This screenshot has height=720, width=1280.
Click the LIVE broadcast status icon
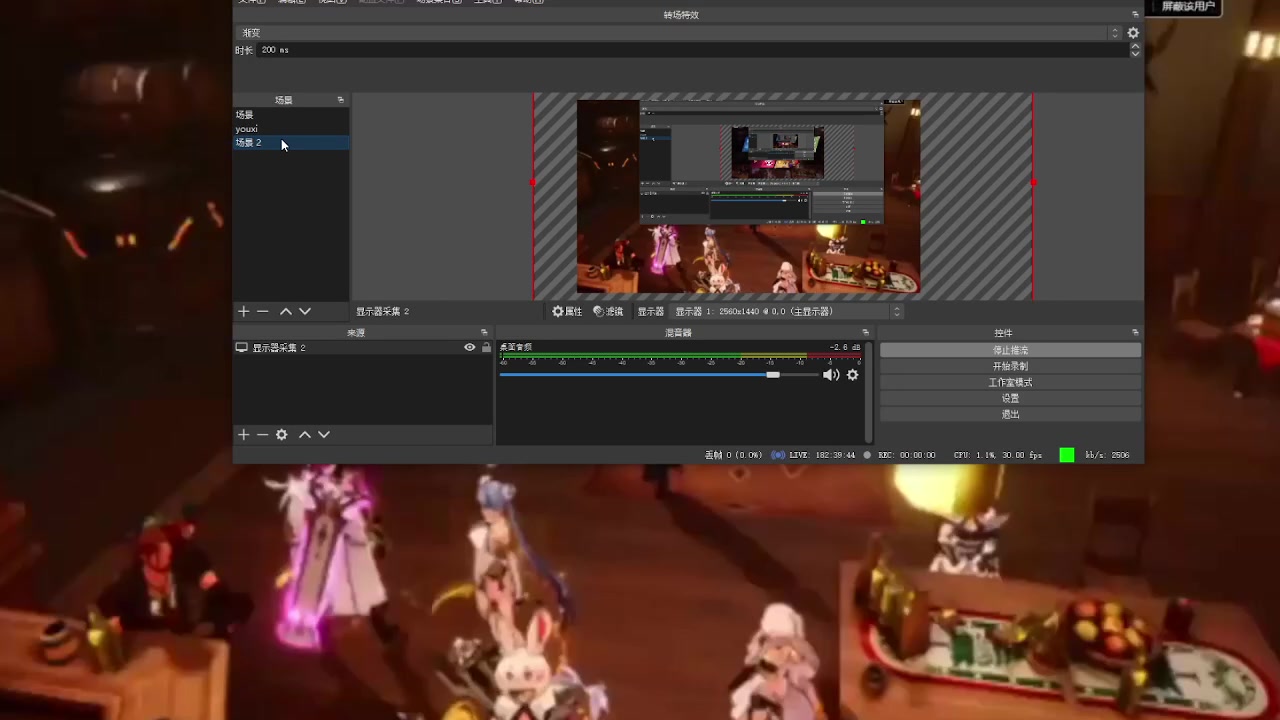coord(778,455)
